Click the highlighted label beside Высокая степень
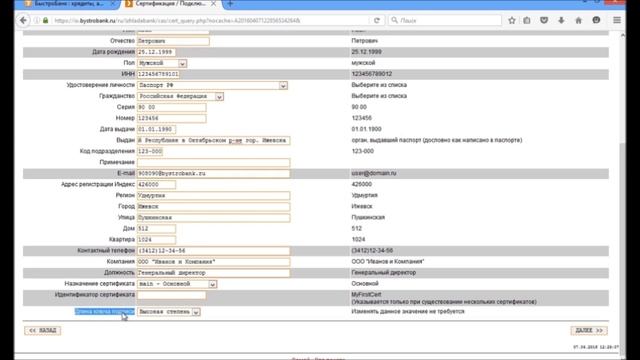This screenshot has height=360, width=640. click(x=104, y=311)
